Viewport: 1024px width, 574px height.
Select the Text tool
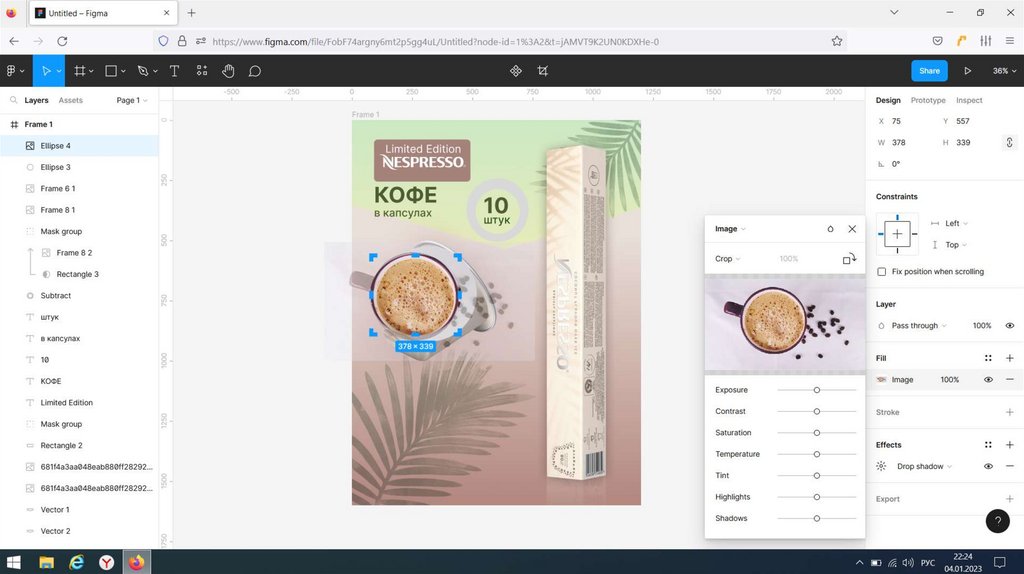click(x=174, y=71)
